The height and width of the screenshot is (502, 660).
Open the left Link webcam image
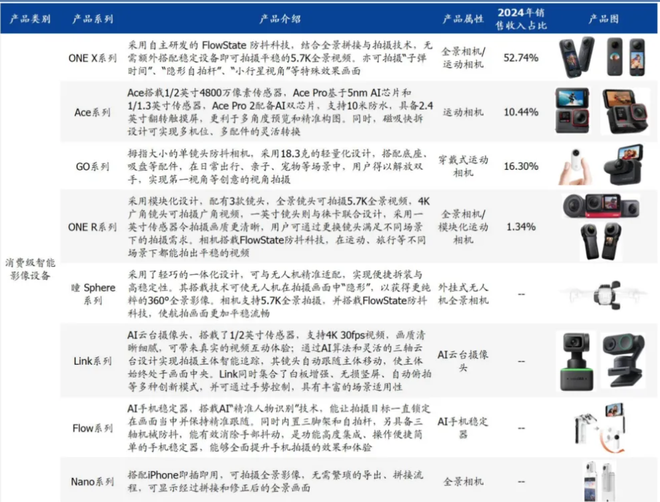coord(576,362)
